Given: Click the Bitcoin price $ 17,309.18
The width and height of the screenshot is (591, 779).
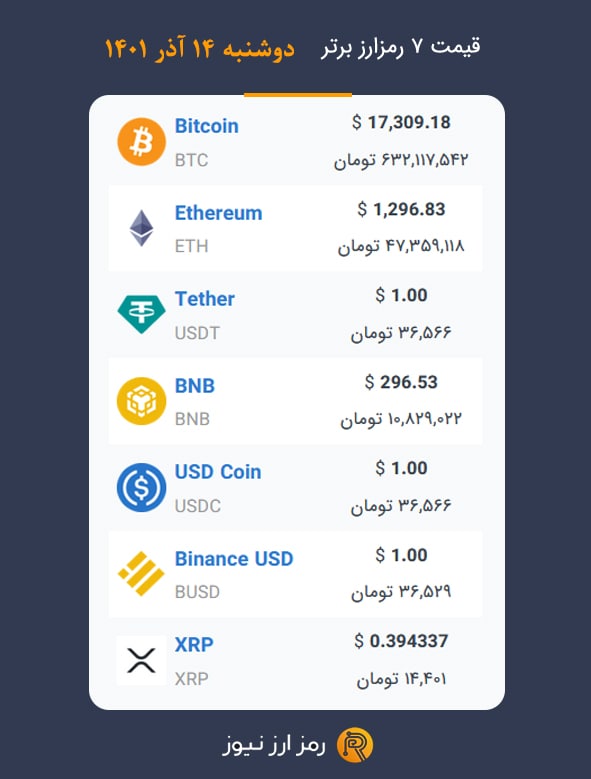Looking at the screenshot, I should pyautogui.click(x=401, y=122).
